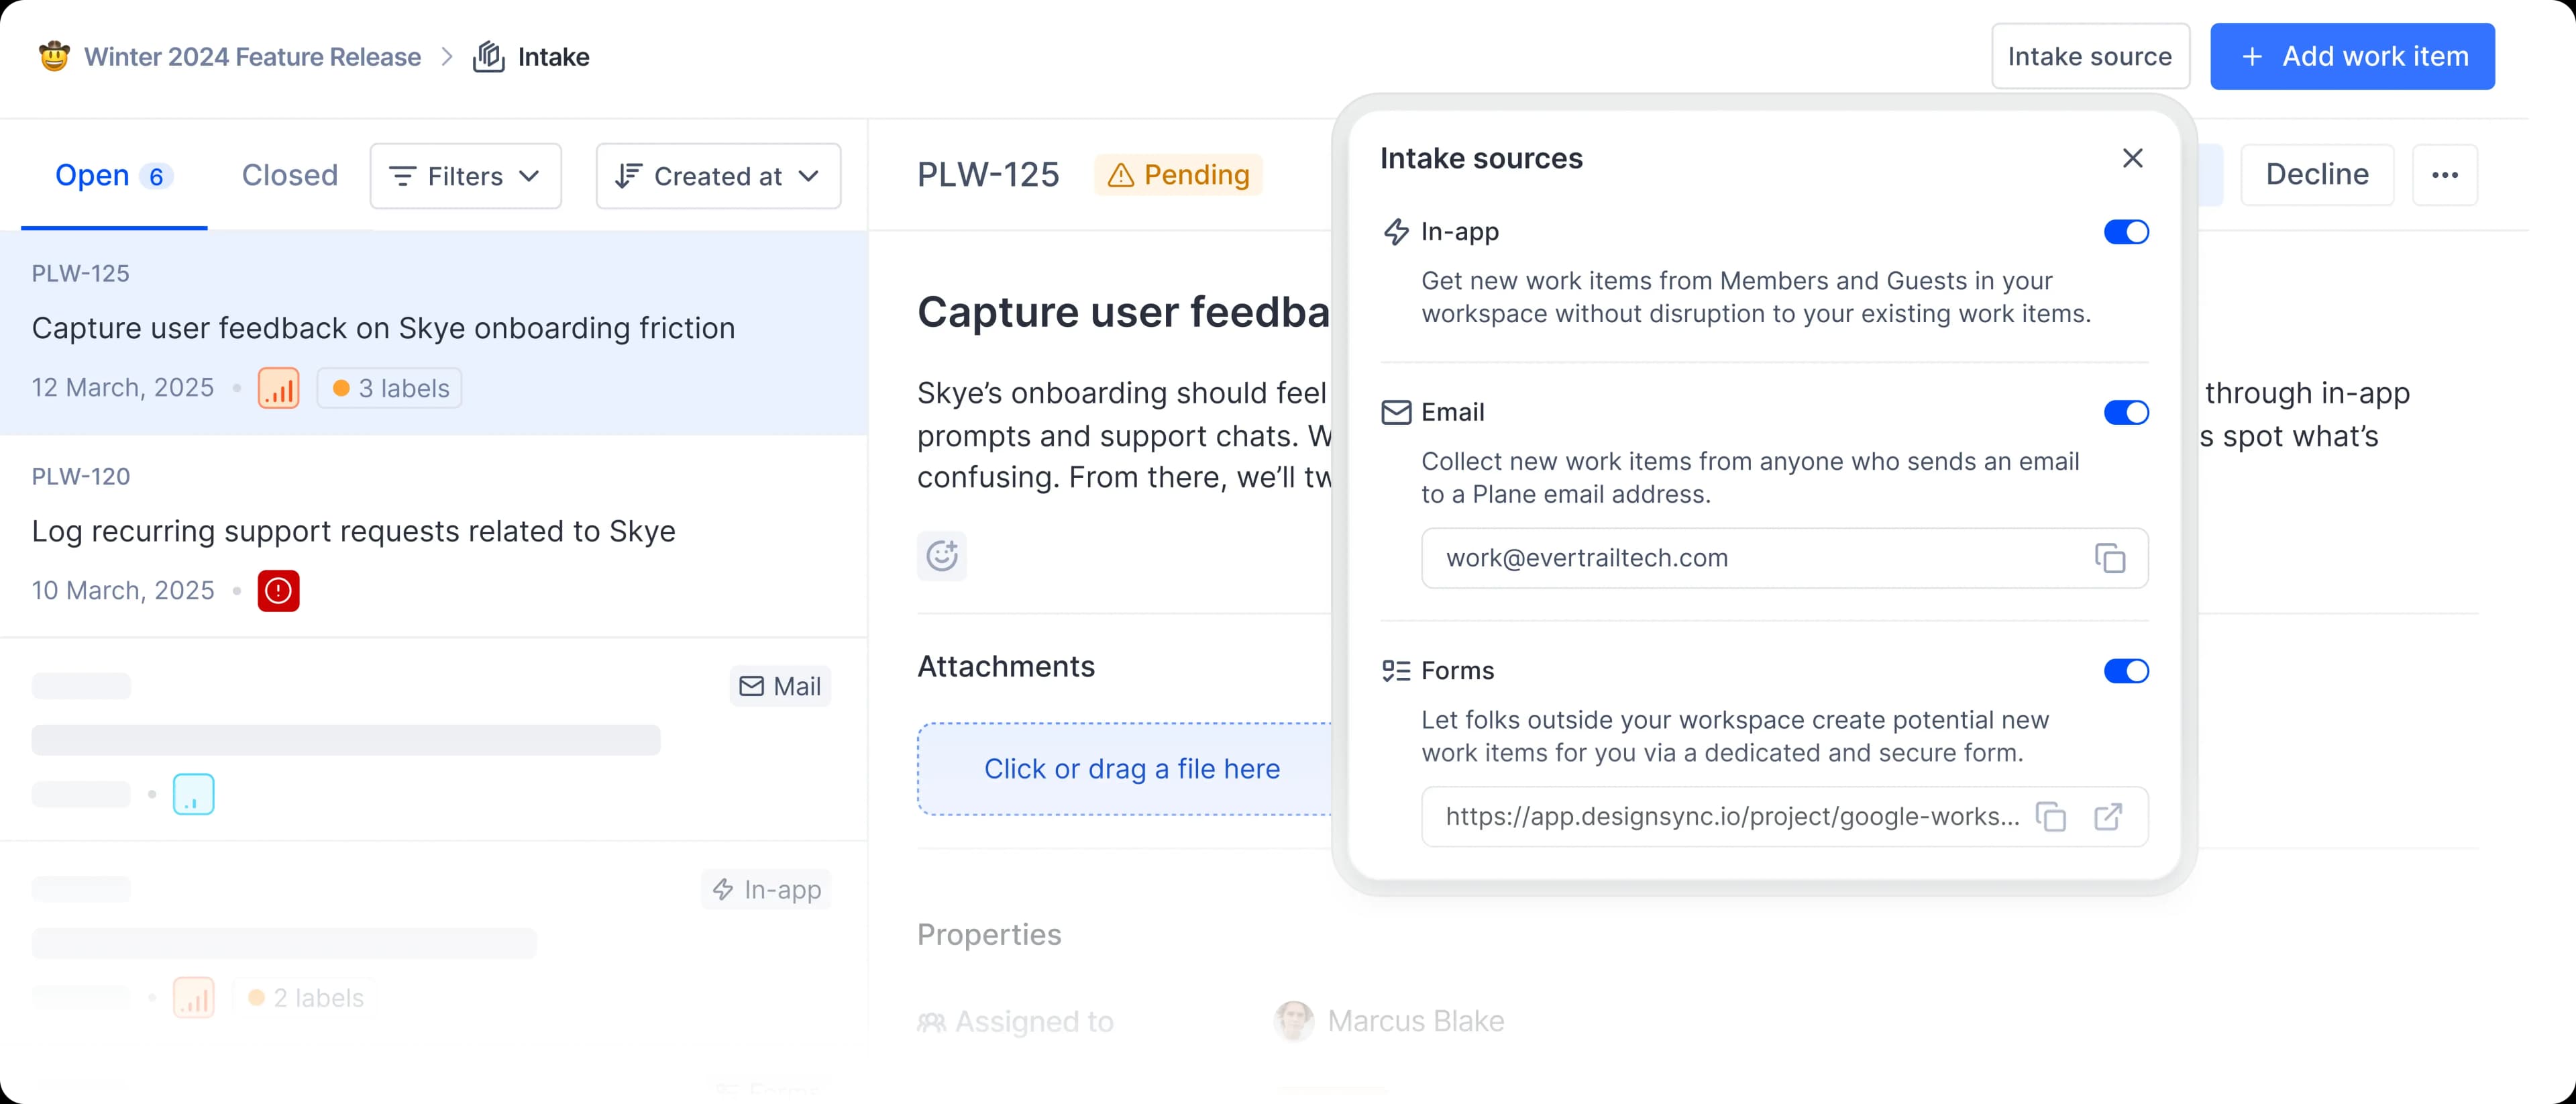Click the In-app lightning icon in Intake sources

tap(1396, 232)
